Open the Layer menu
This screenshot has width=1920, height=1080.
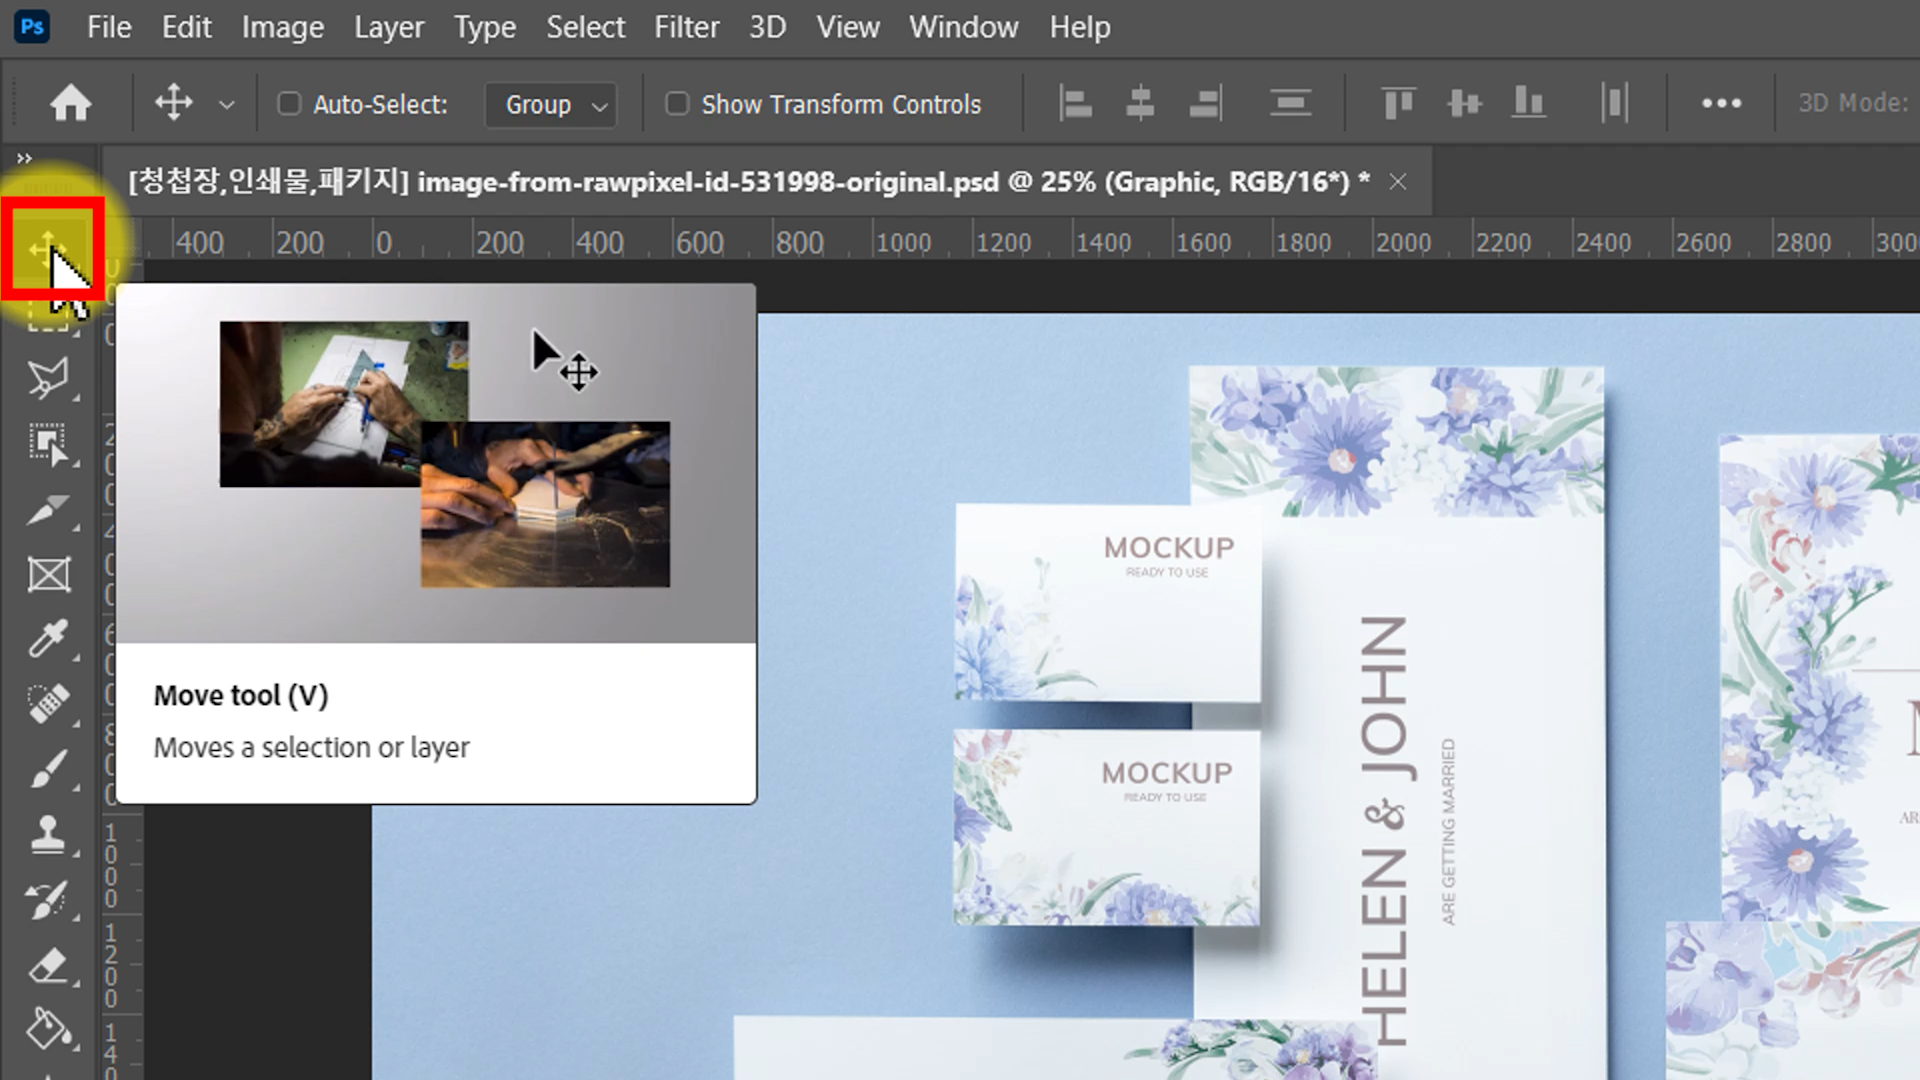tap(388, 27)
